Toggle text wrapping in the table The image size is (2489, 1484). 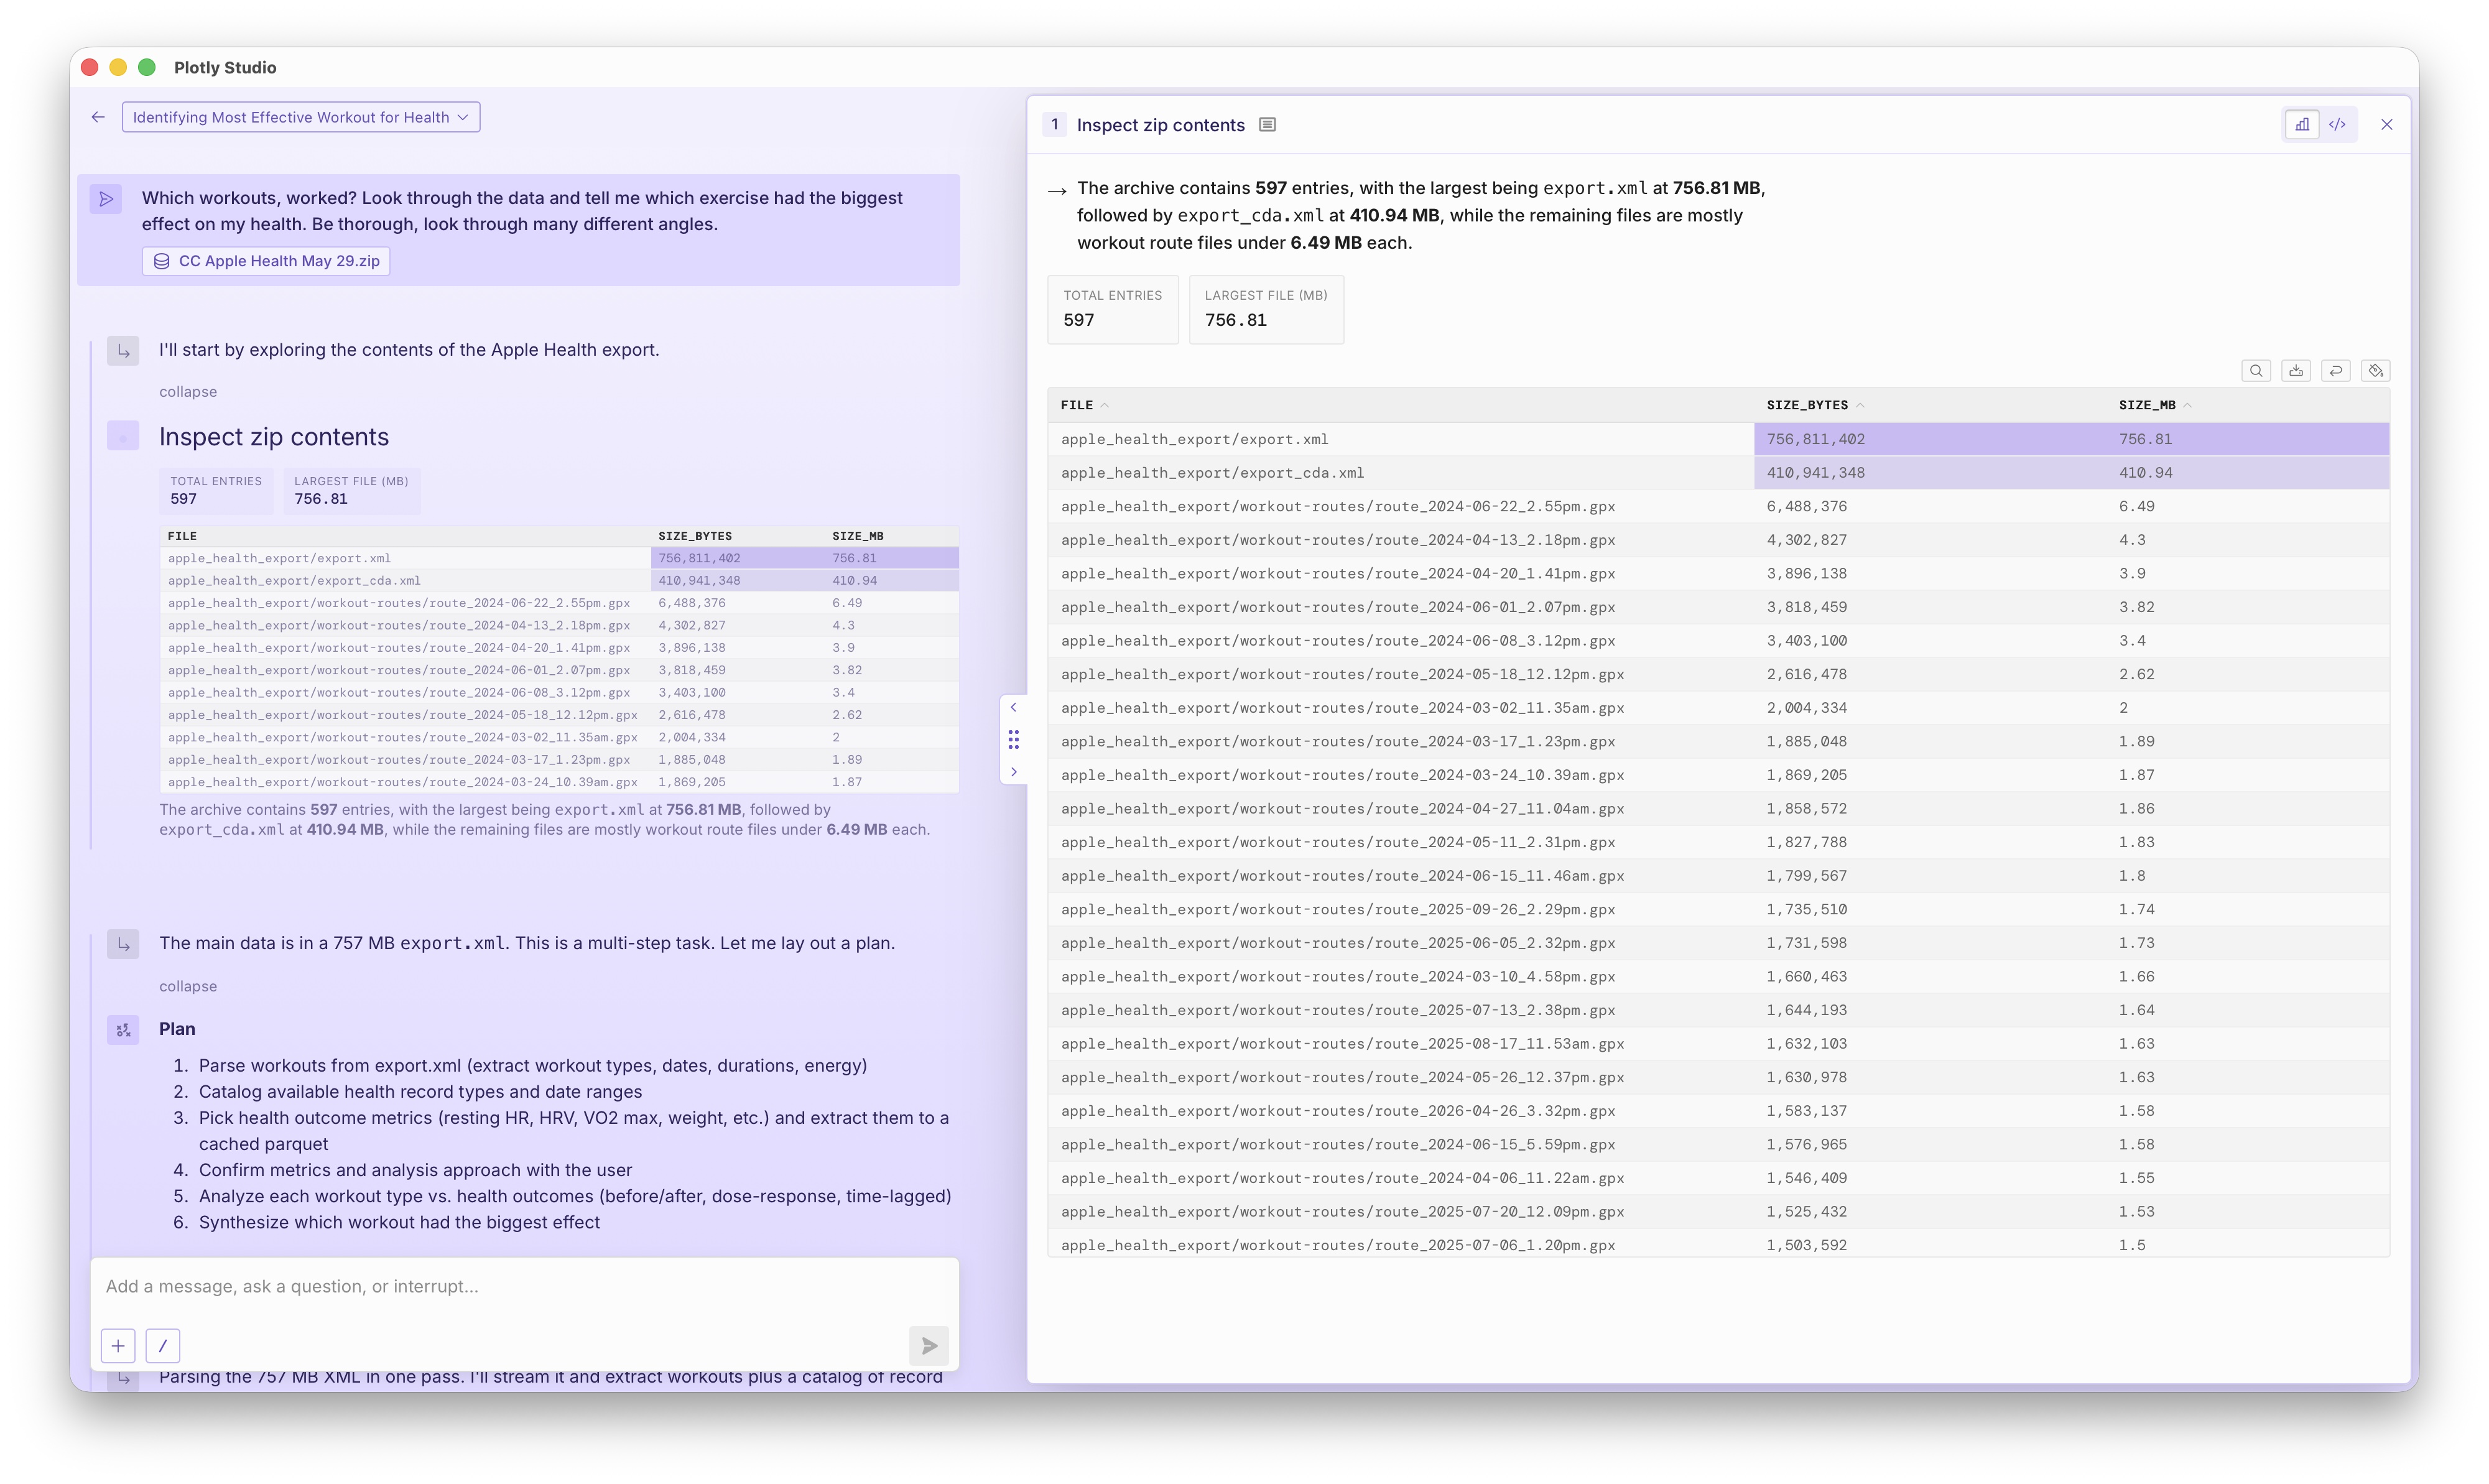pos(2336,371)
